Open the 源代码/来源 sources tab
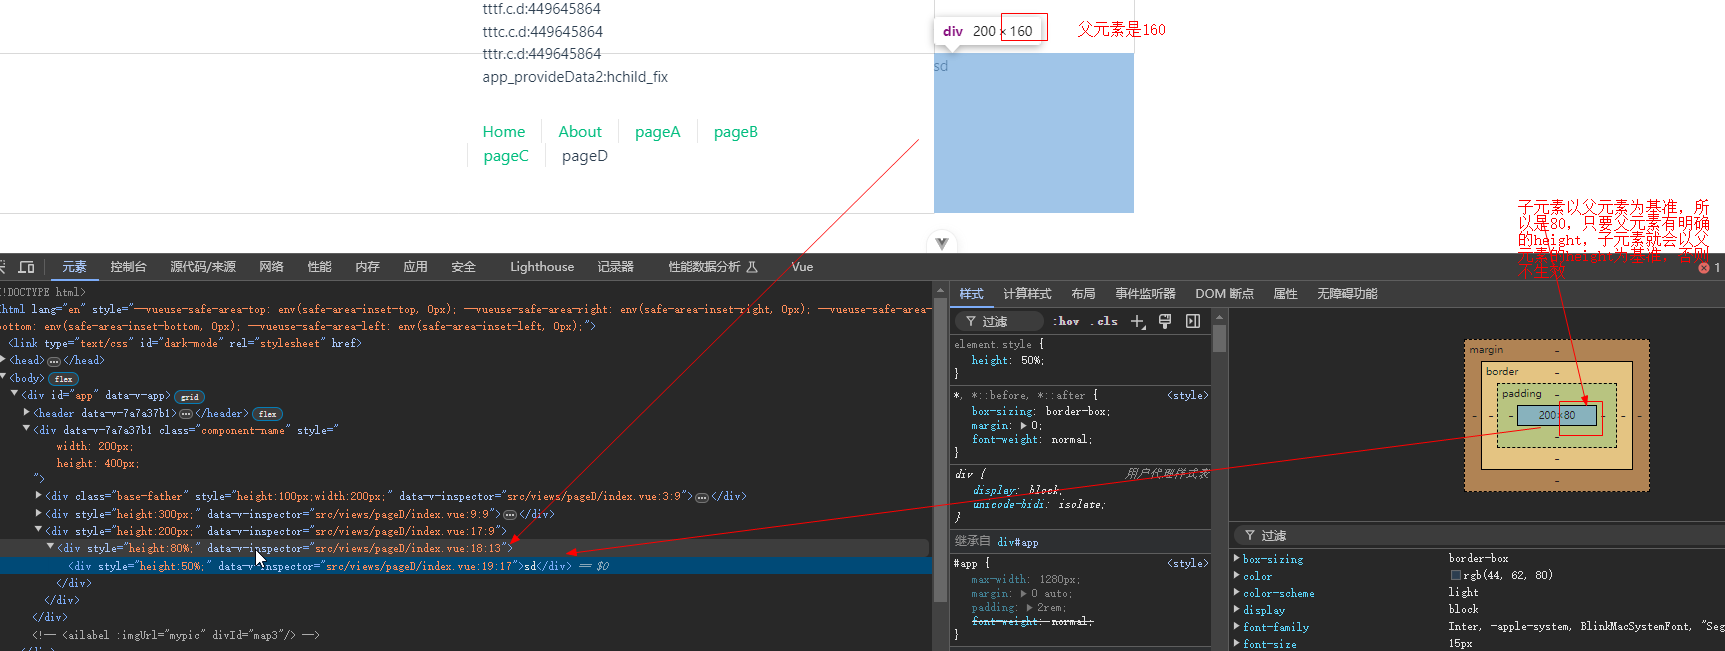The image size is (1725, 651). coord(203,267)
